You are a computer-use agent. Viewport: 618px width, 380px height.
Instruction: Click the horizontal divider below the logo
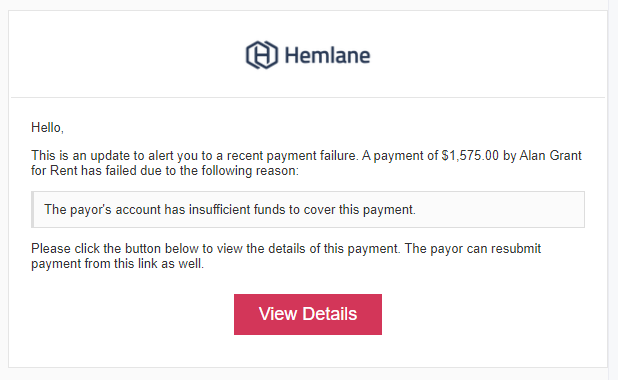tap(308, 97)
